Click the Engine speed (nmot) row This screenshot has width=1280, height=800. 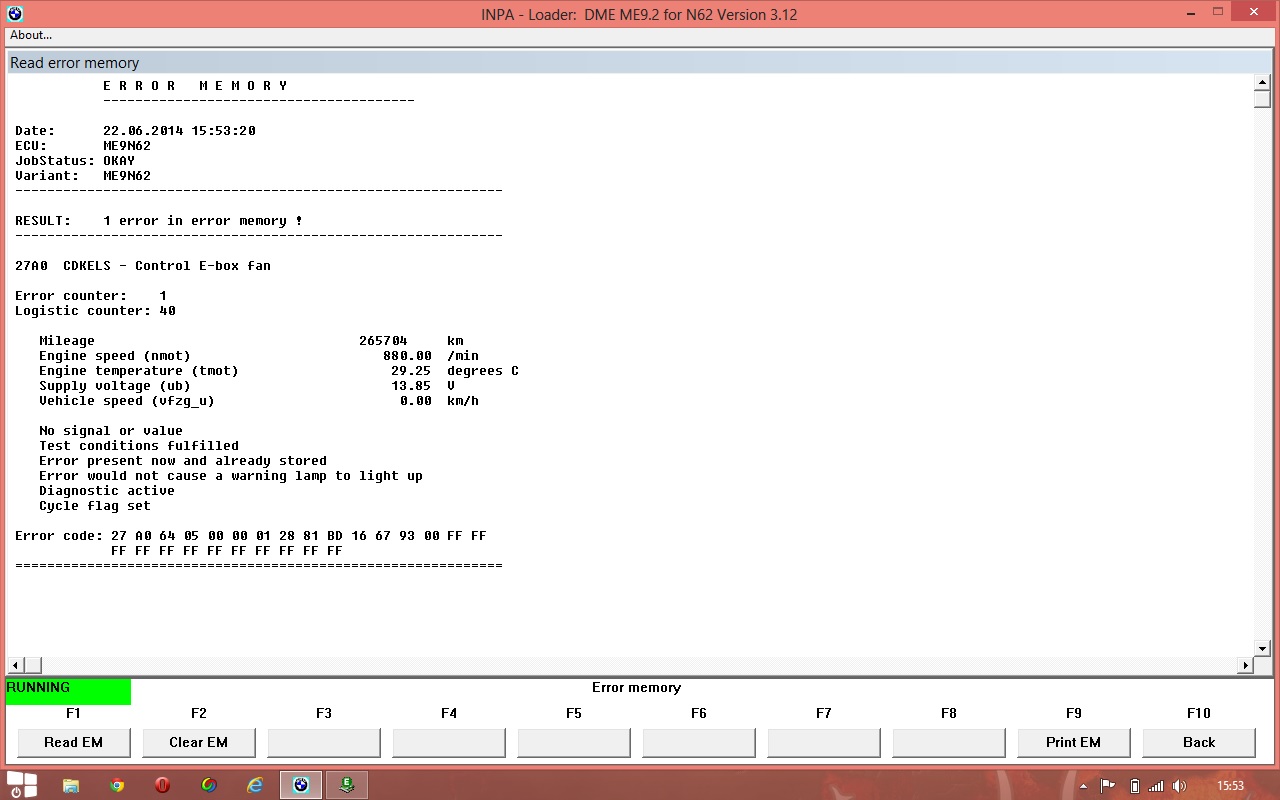[x=259, y=356]
